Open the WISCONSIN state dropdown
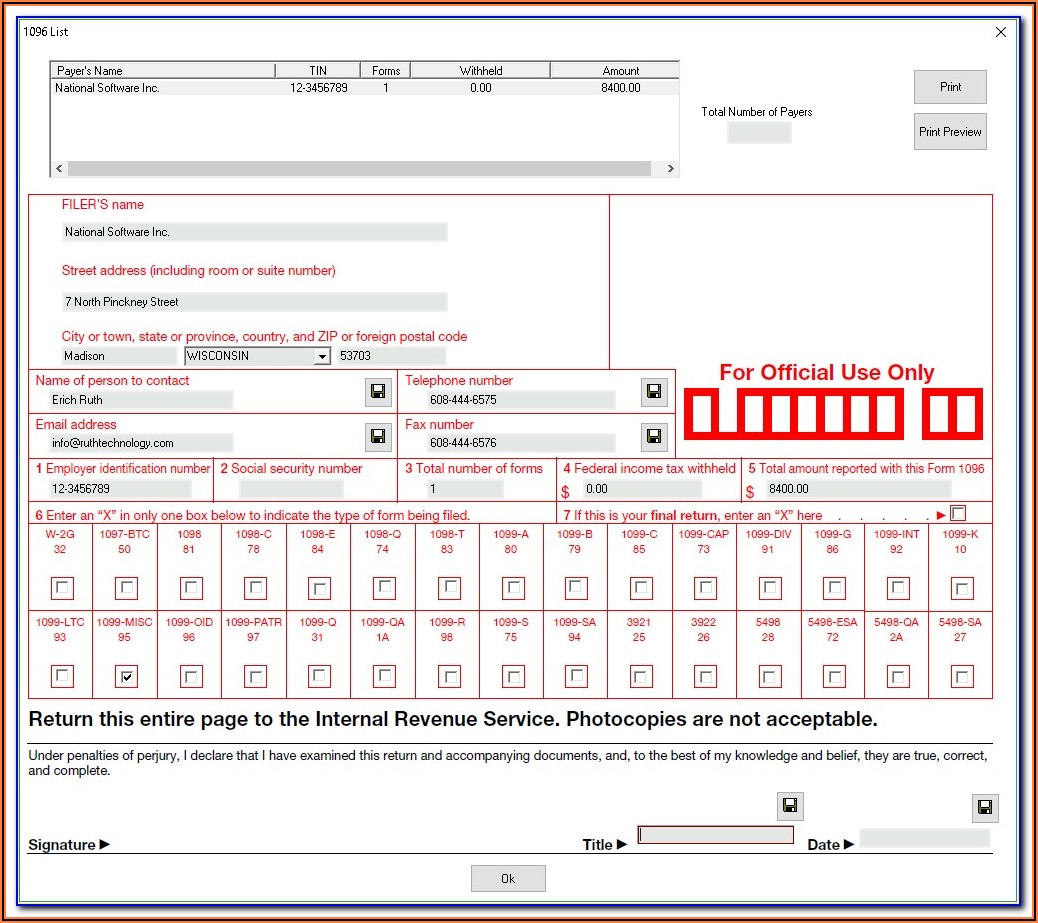Screen dimensions: 1038x923 pos(322,357)
